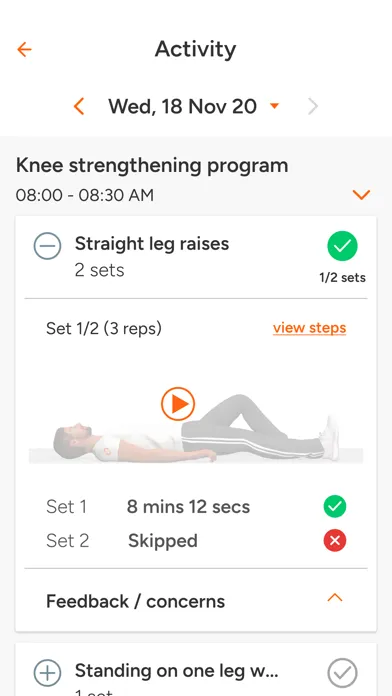Click the red X for Set 2
The height and width of the screenshot is (696, 392).
tap(335, 540)
